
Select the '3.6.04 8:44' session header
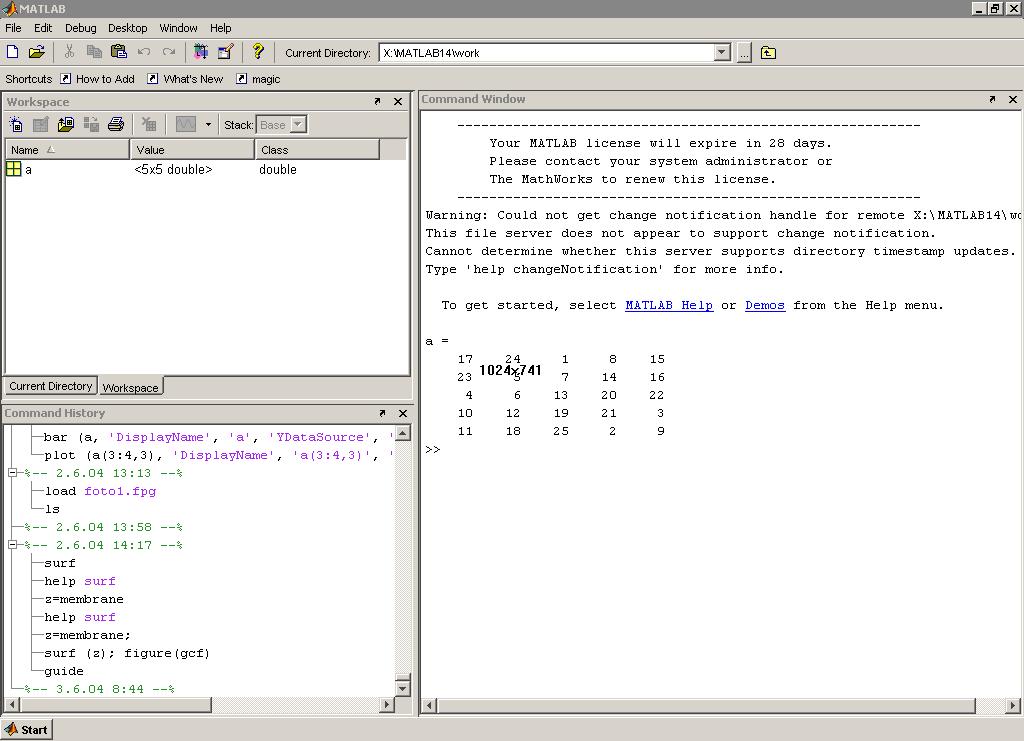click(99, 689)
